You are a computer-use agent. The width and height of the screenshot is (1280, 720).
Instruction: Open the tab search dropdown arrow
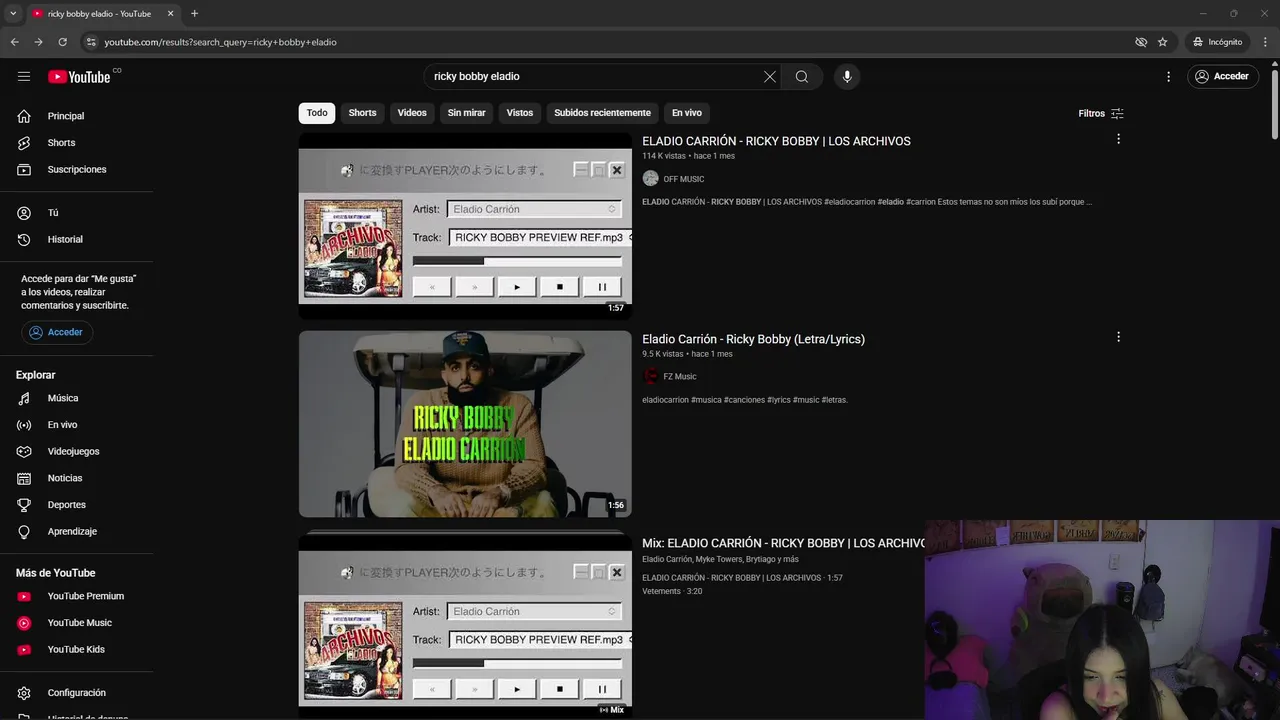13,14
